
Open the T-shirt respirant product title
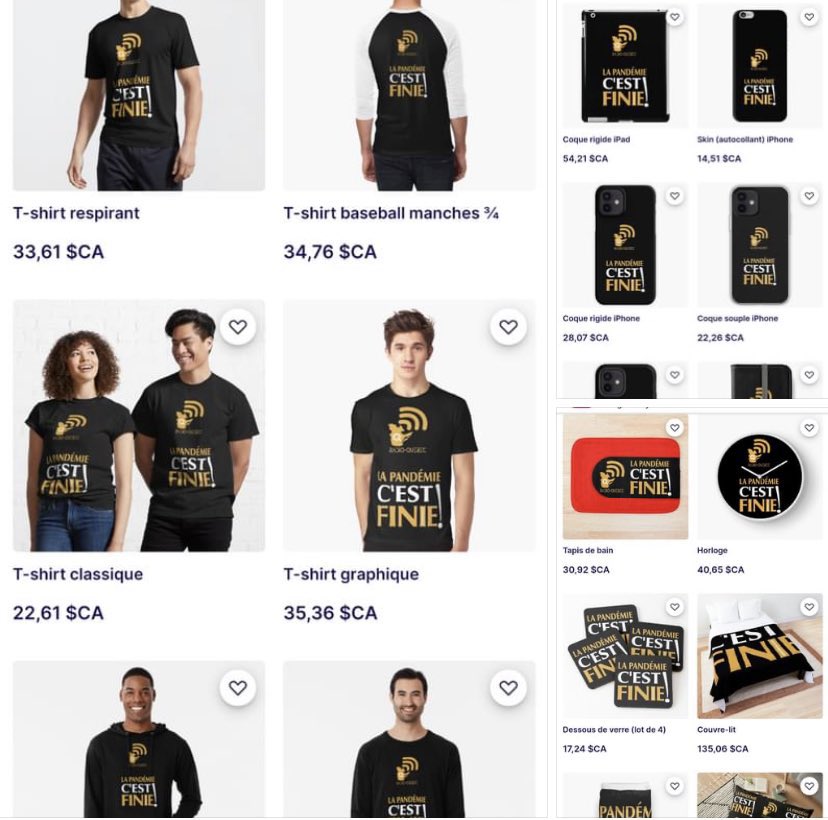click(x=76, y=213)
